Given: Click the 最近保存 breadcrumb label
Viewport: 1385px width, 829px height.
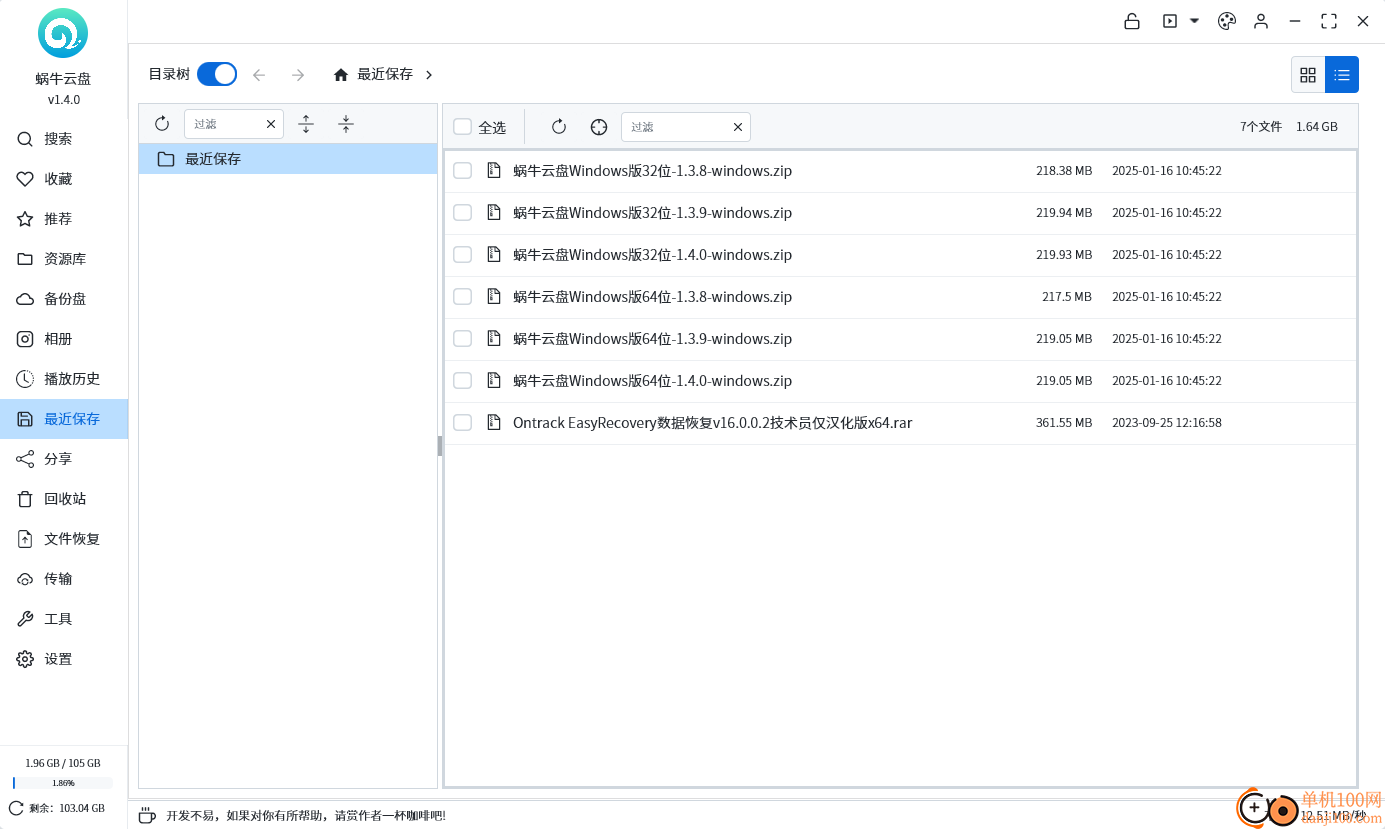Looking at the screenshot, I should click(385, 74).
